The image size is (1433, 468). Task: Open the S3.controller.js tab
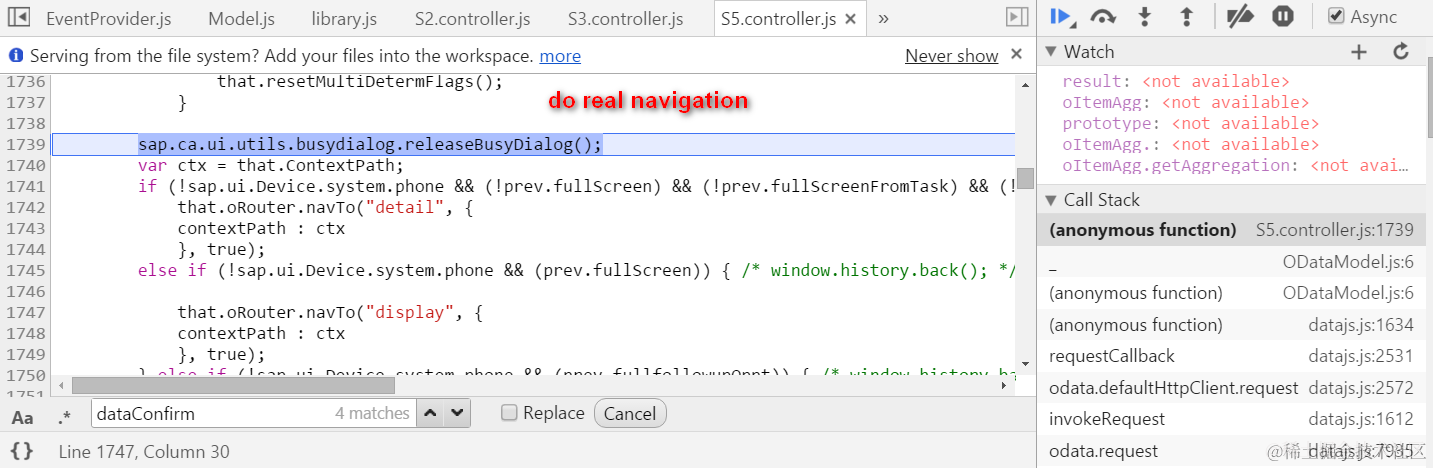click(625, 19)
